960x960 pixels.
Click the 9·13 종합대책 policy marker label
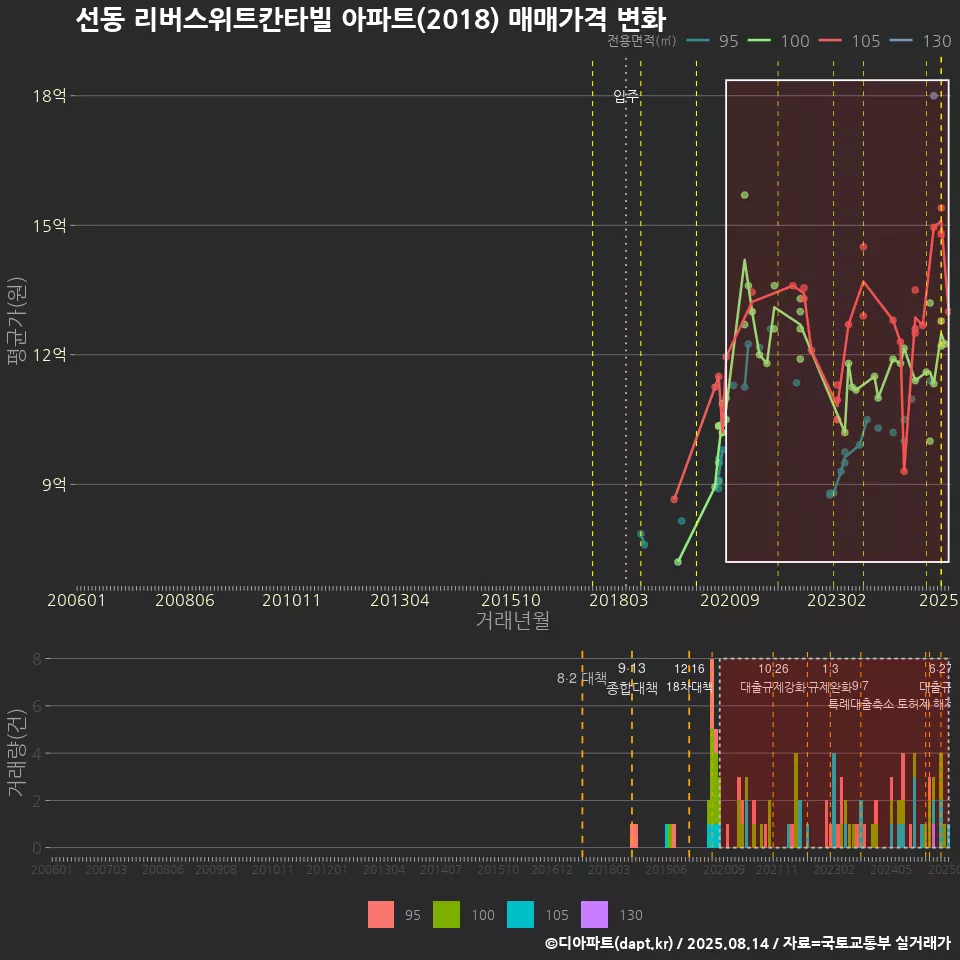[632, 678]
